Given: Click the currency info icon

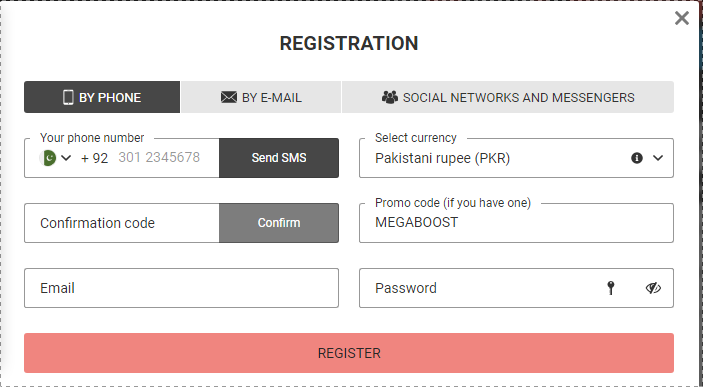Looking at the screenshot, I should [x=637, y=158].
